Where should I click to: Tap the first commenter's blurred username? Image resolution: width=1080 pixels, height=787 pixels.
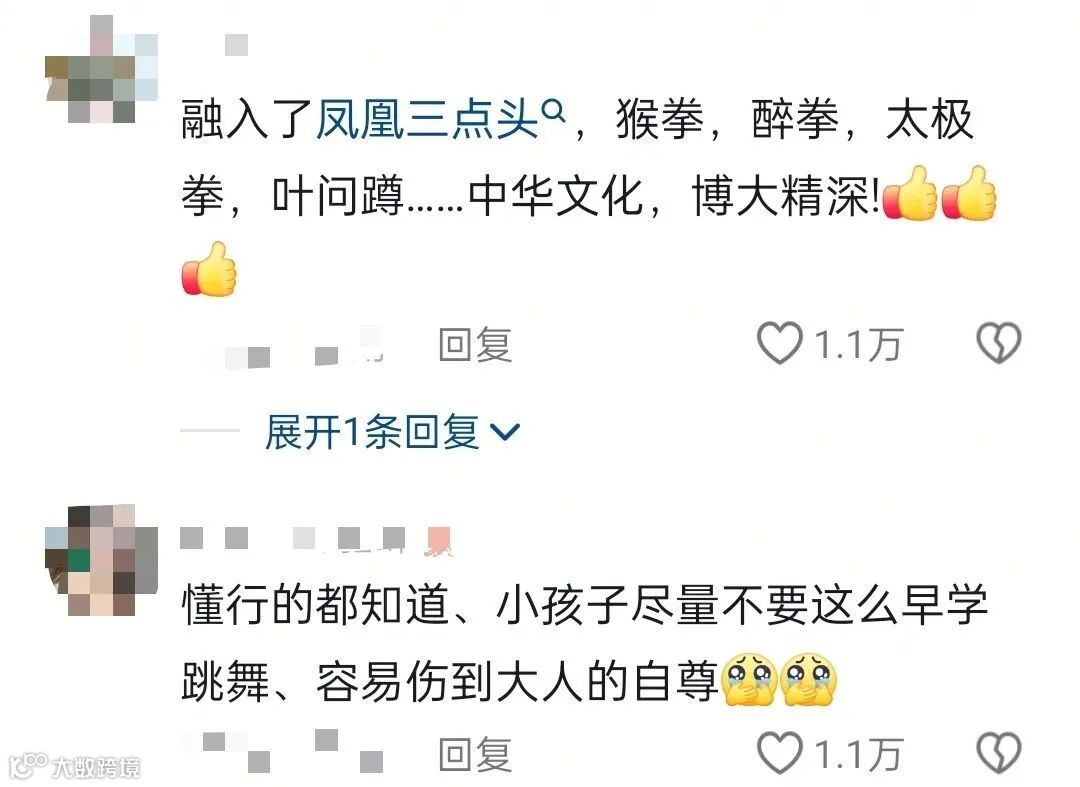236,45
